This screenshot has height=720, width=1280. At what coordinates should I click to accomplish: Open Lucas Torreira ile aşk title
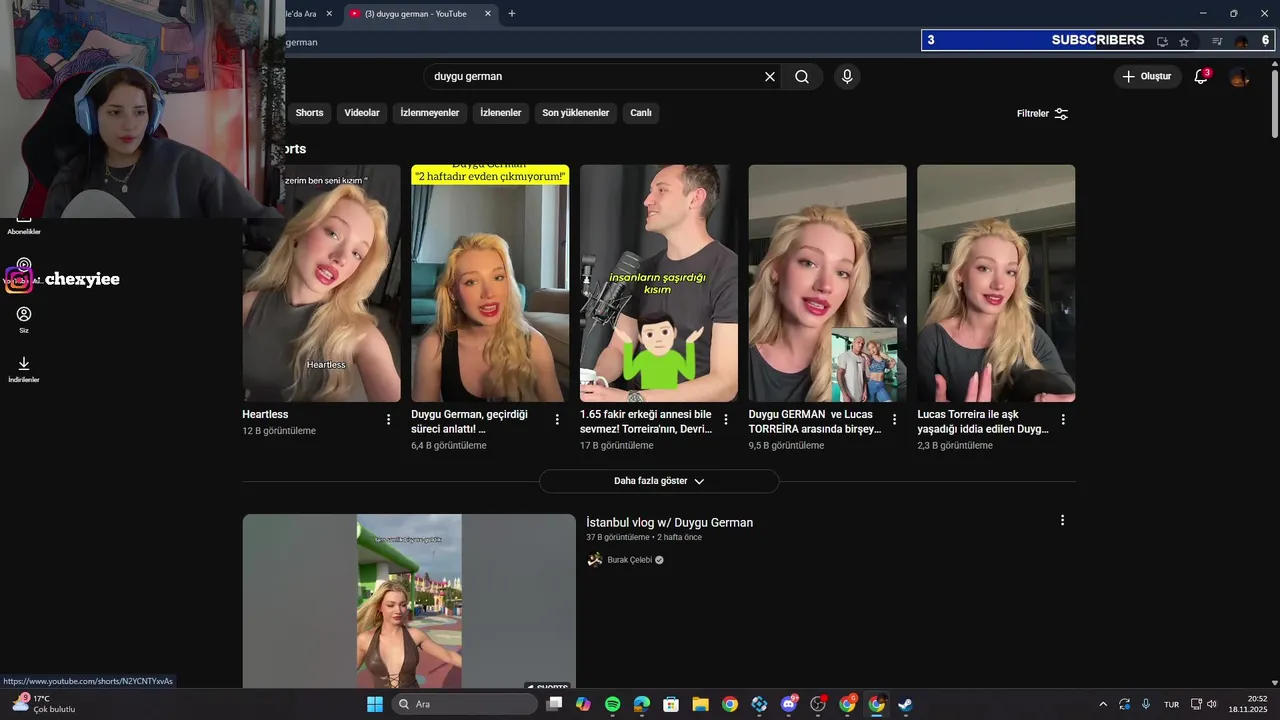pyautogui.click(x=983, y=421)
